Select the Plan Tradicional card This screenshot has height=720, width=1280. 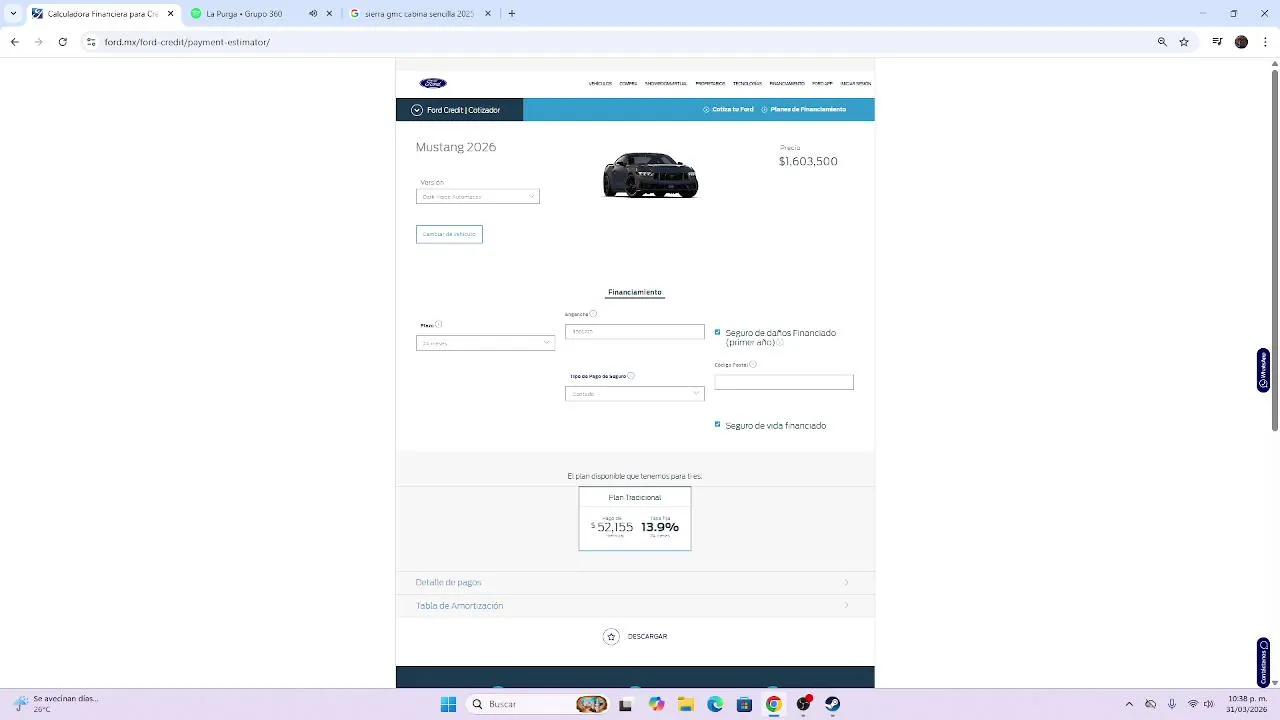tap(635, 518)
